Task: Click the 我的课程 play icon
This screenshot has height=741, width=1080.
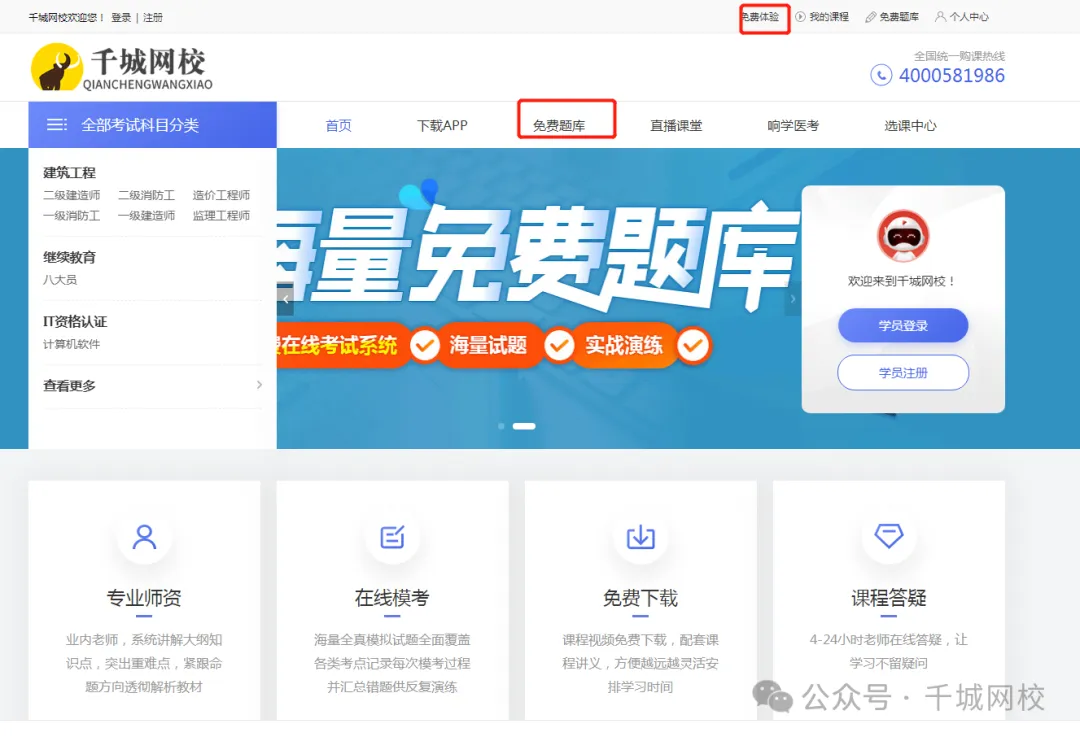Action: pyautogui.click(x=800, y=17)
